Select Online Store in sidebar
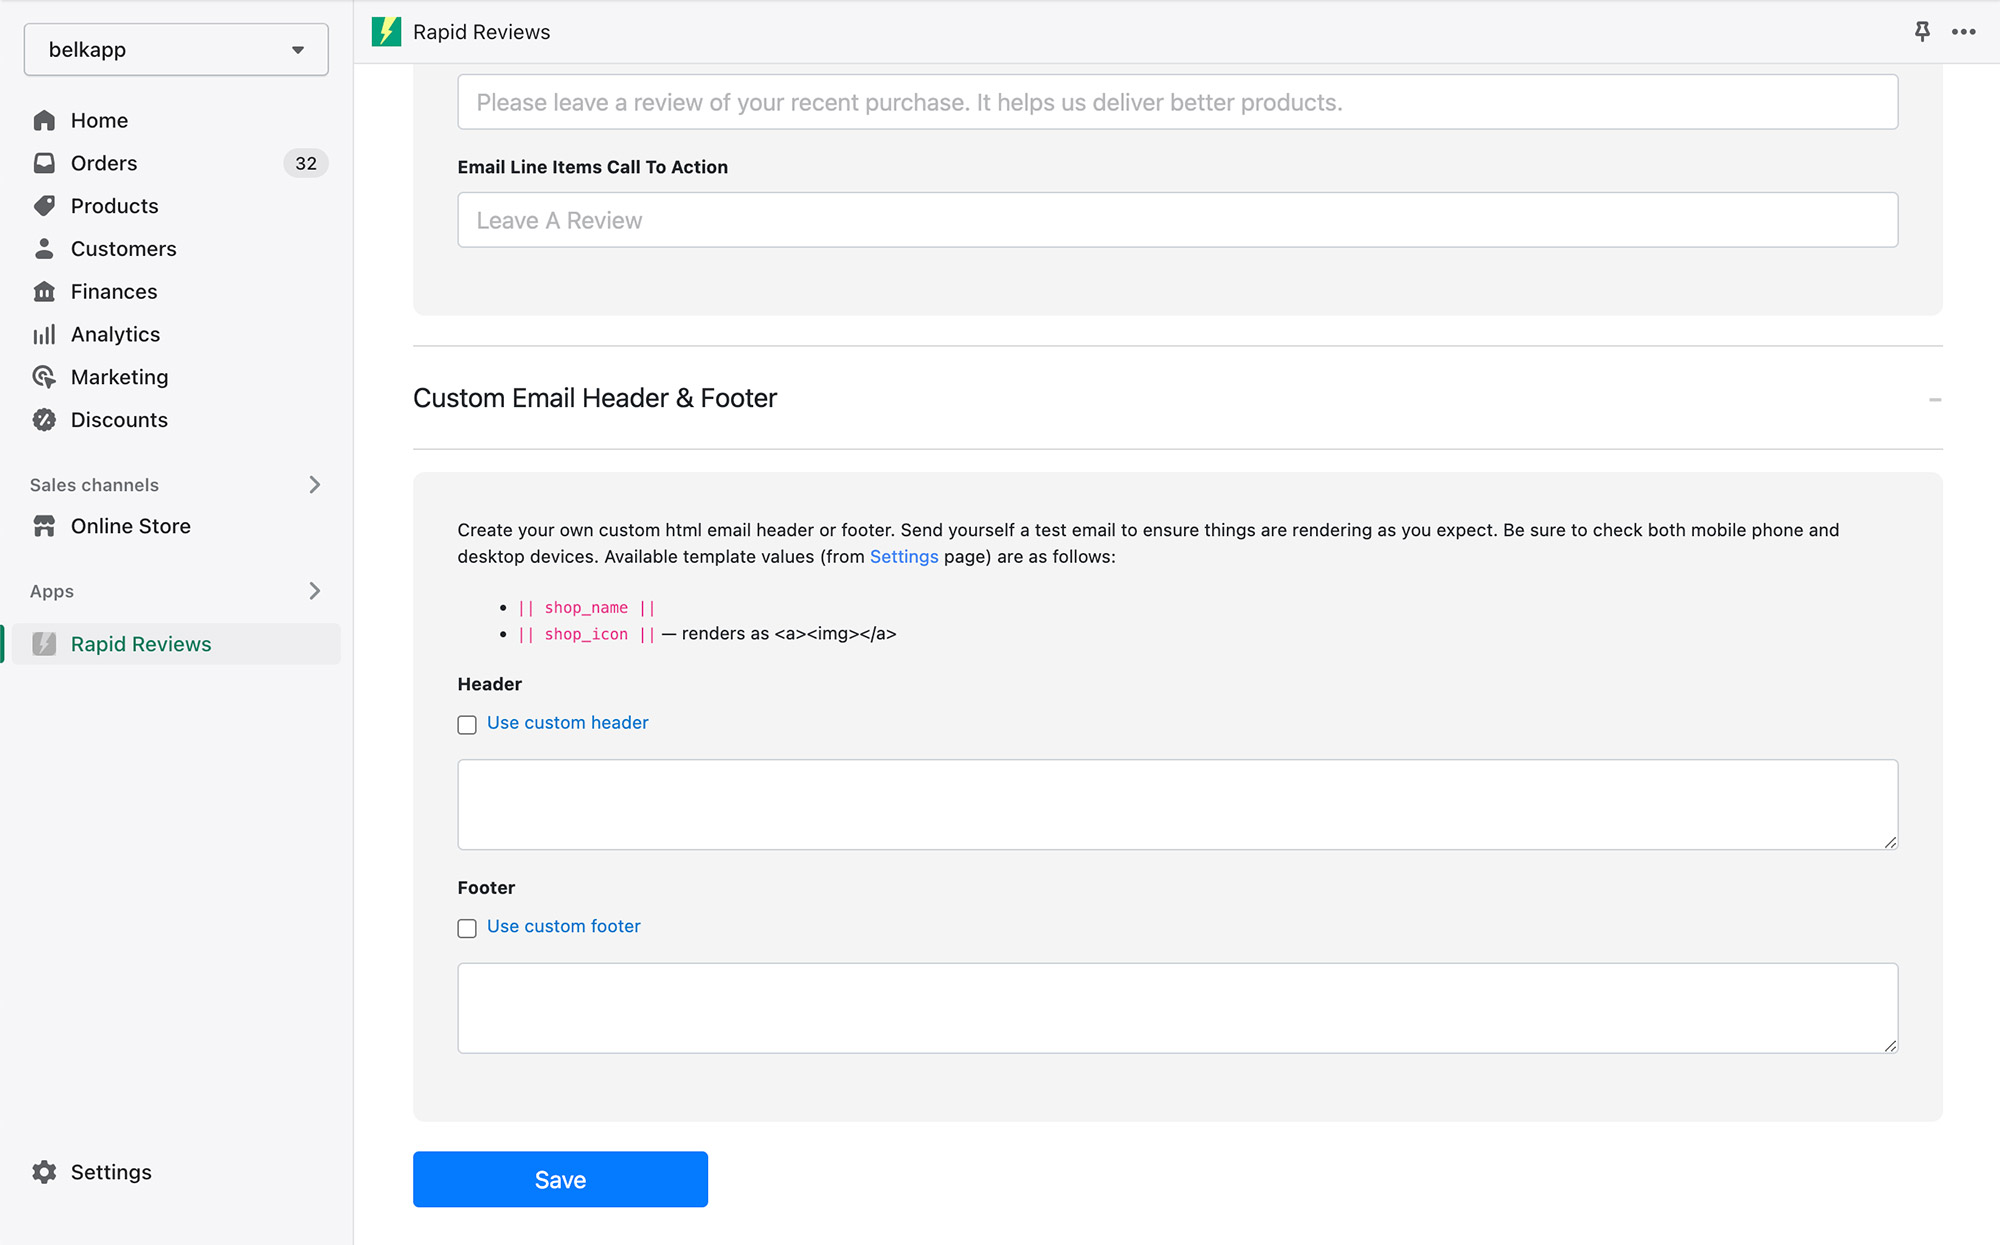Image resolution: width=2000 pixels, height=1245 pixels. point(130,526)
